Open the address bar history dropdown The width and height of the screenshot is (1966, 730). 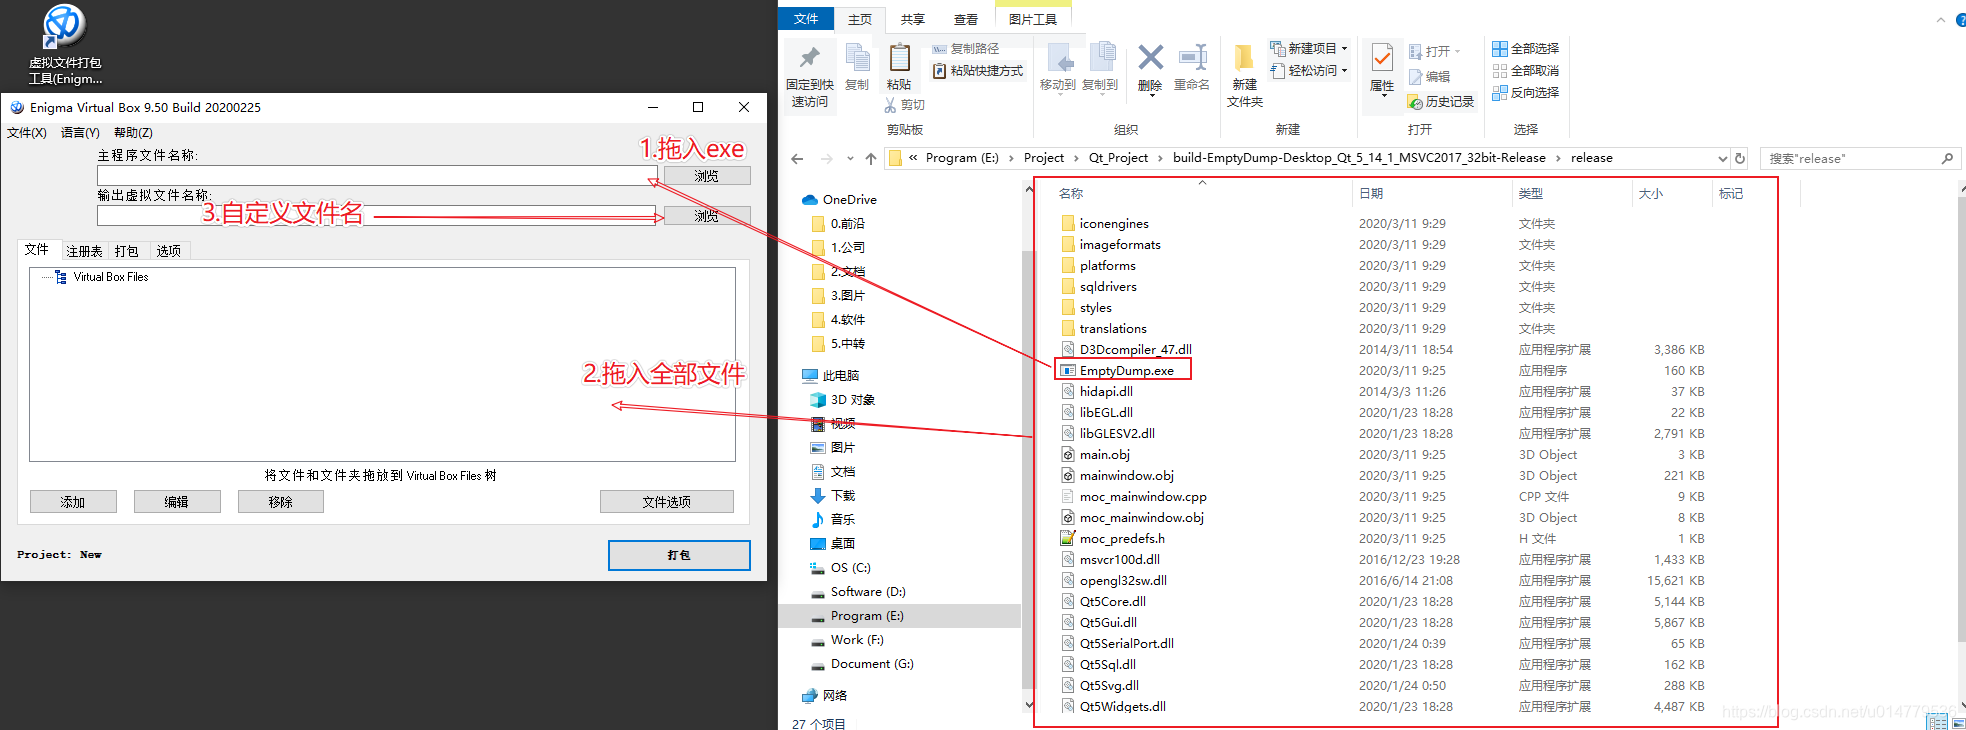[1722, 158]
